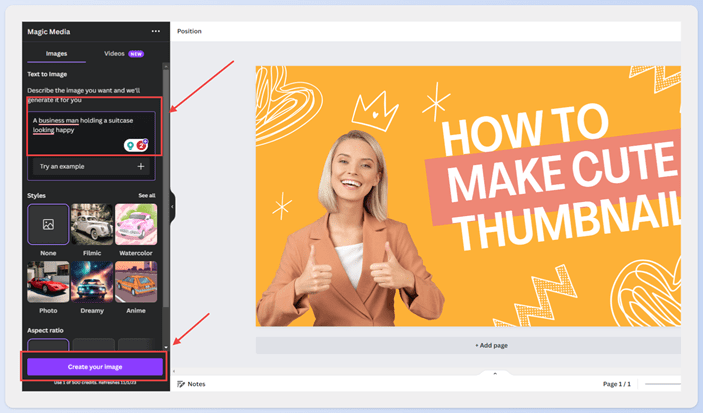Screen dimensions: 703x413
Task: Click the Aspect ratio label
Action: (x=45, y=330)
